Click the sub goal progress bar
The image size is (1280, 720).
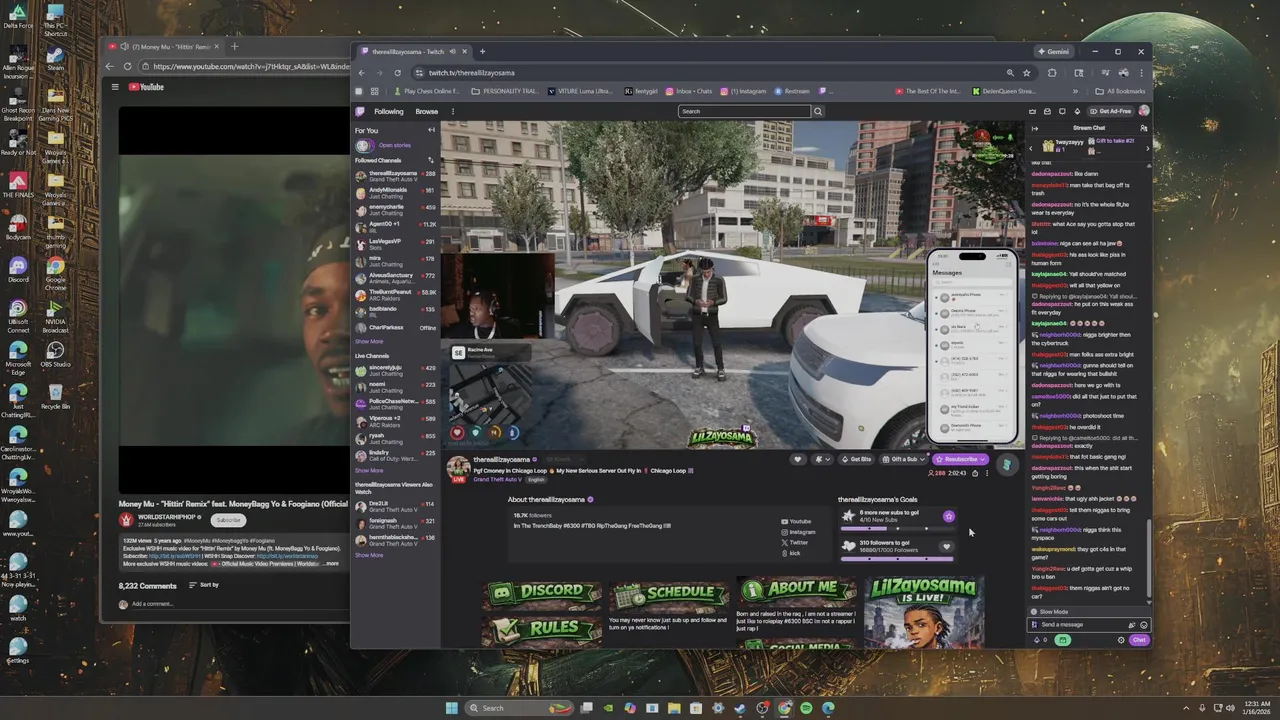[897, 528]
